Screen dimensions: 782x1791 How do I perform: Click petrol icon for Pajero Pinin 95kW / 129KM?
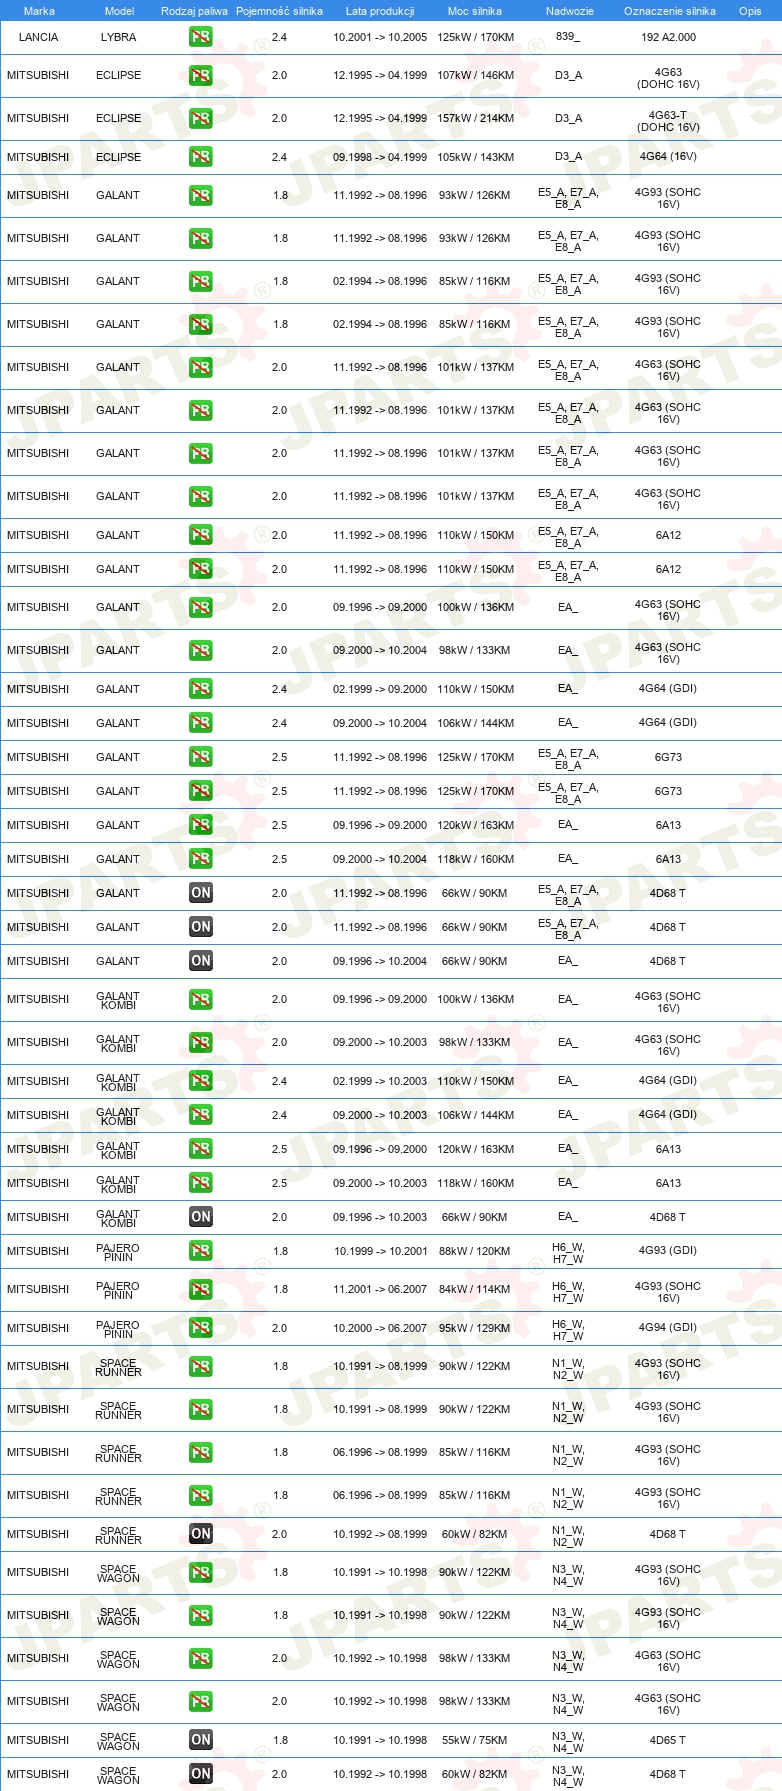[x=201, y=1328]
